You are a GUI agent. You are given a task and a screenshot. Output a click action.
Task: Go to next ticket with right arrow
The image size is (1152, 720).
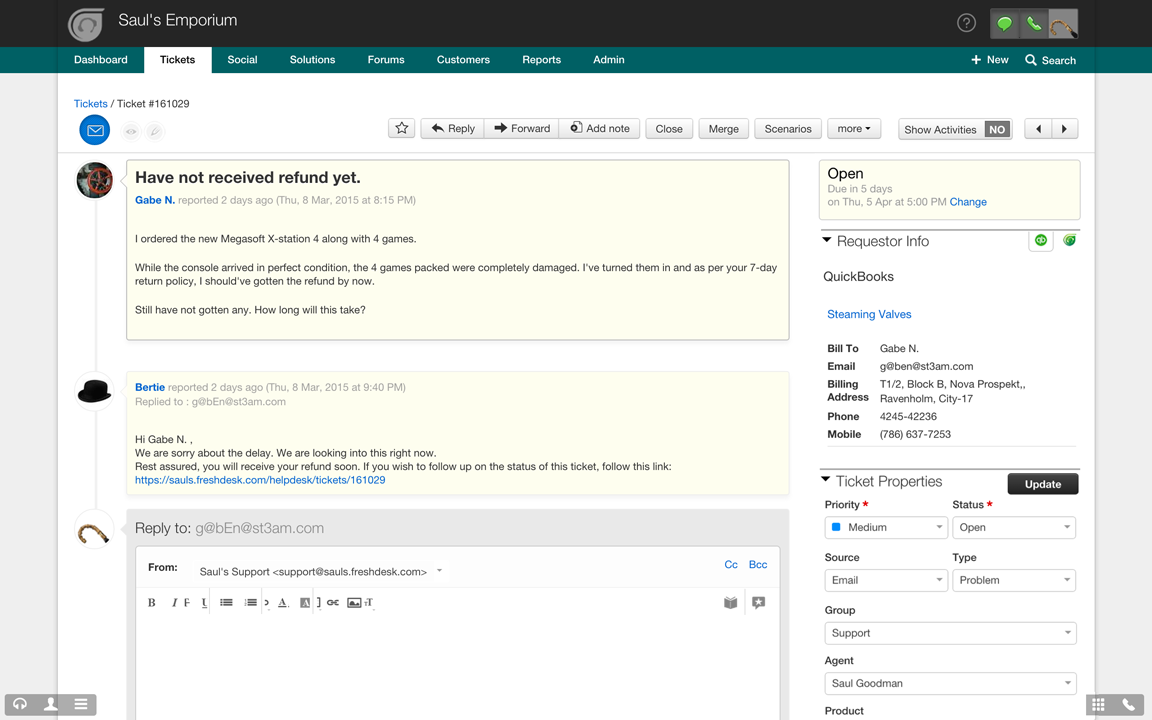1064,129
